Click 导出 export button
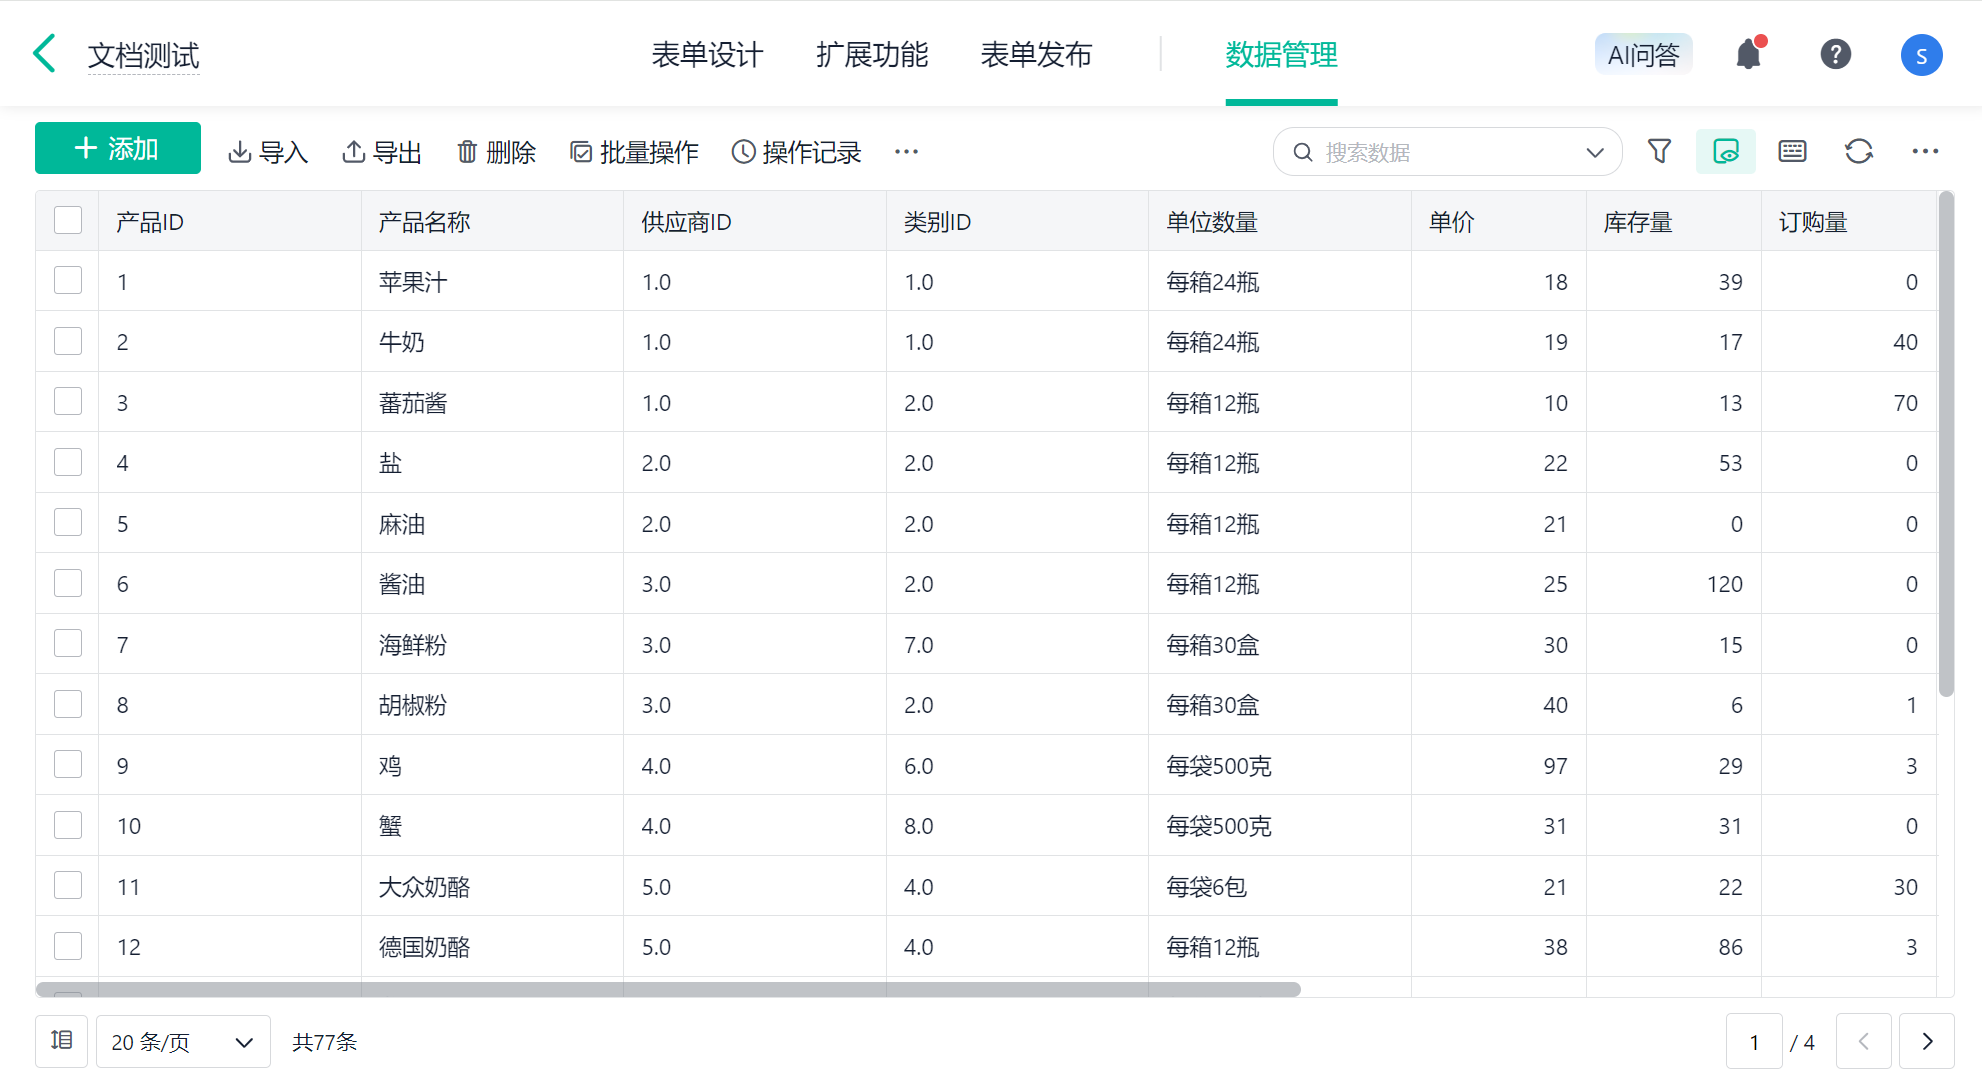 tap(381, 152)
